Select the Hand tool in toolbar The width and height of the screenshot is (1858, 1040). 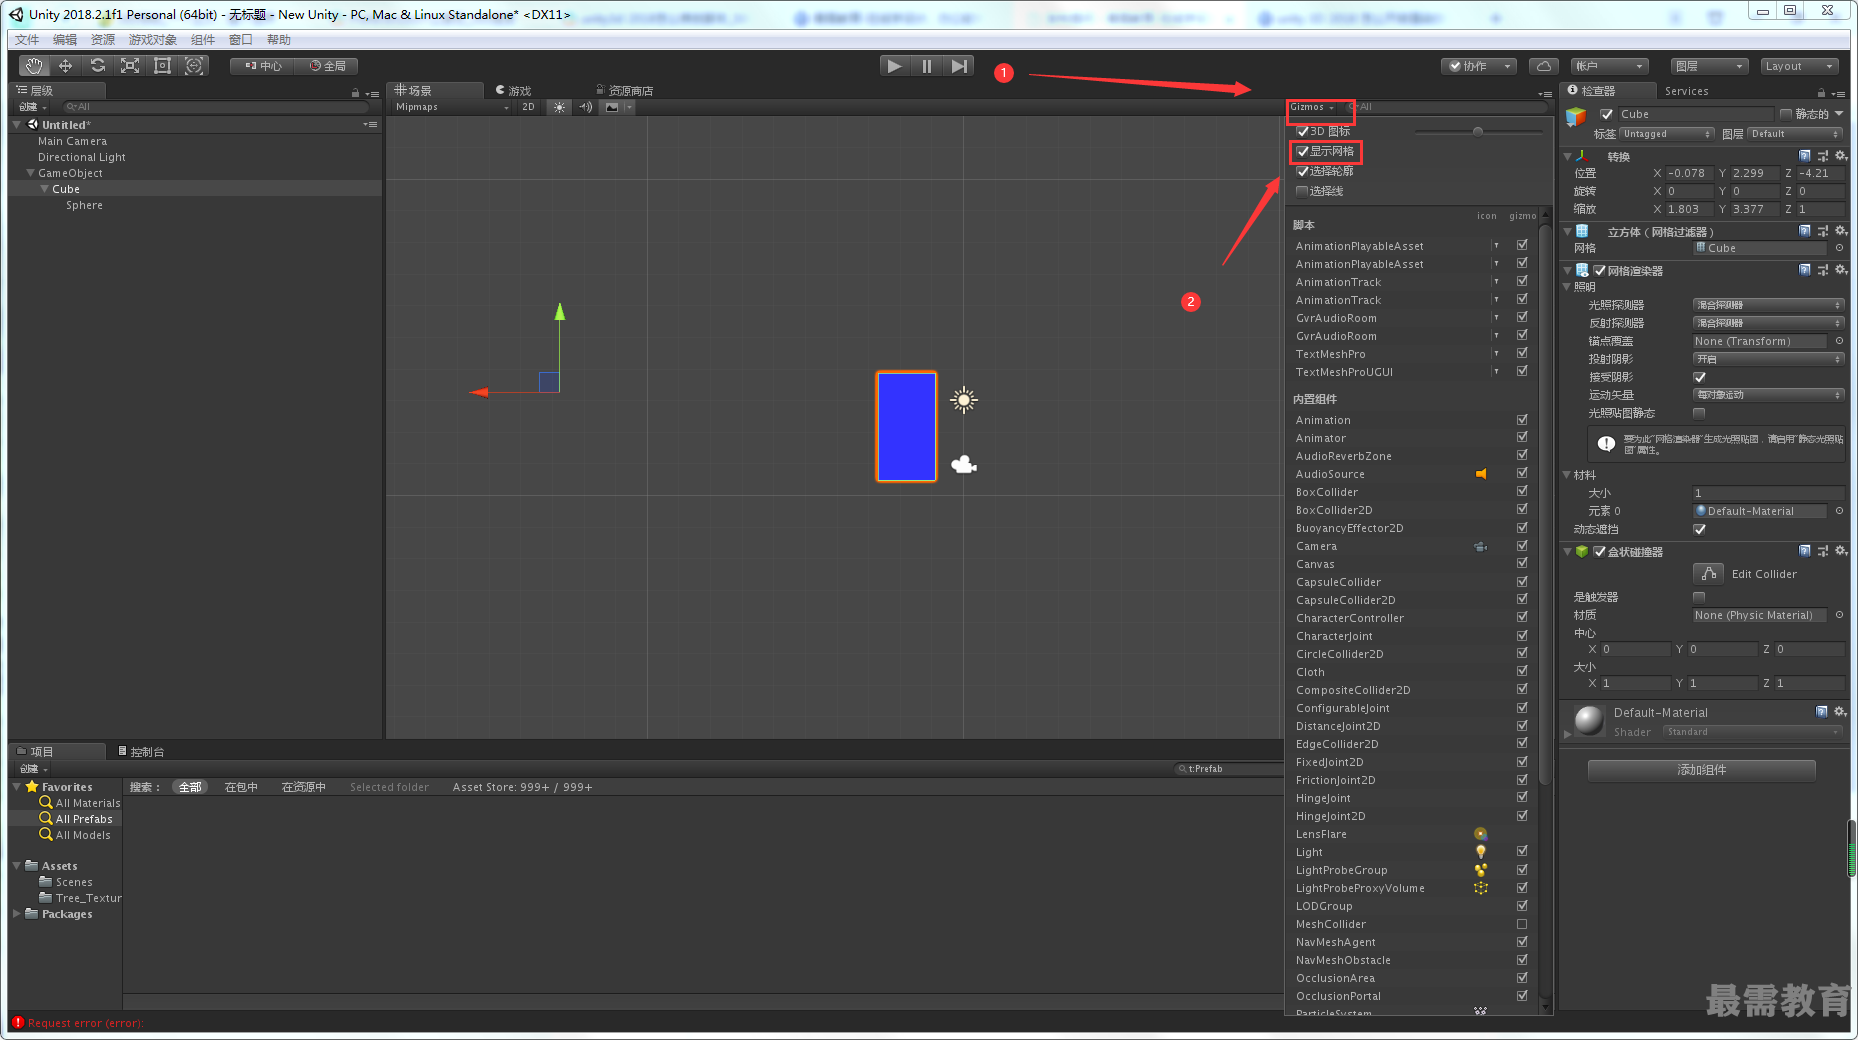pos(34,66)
